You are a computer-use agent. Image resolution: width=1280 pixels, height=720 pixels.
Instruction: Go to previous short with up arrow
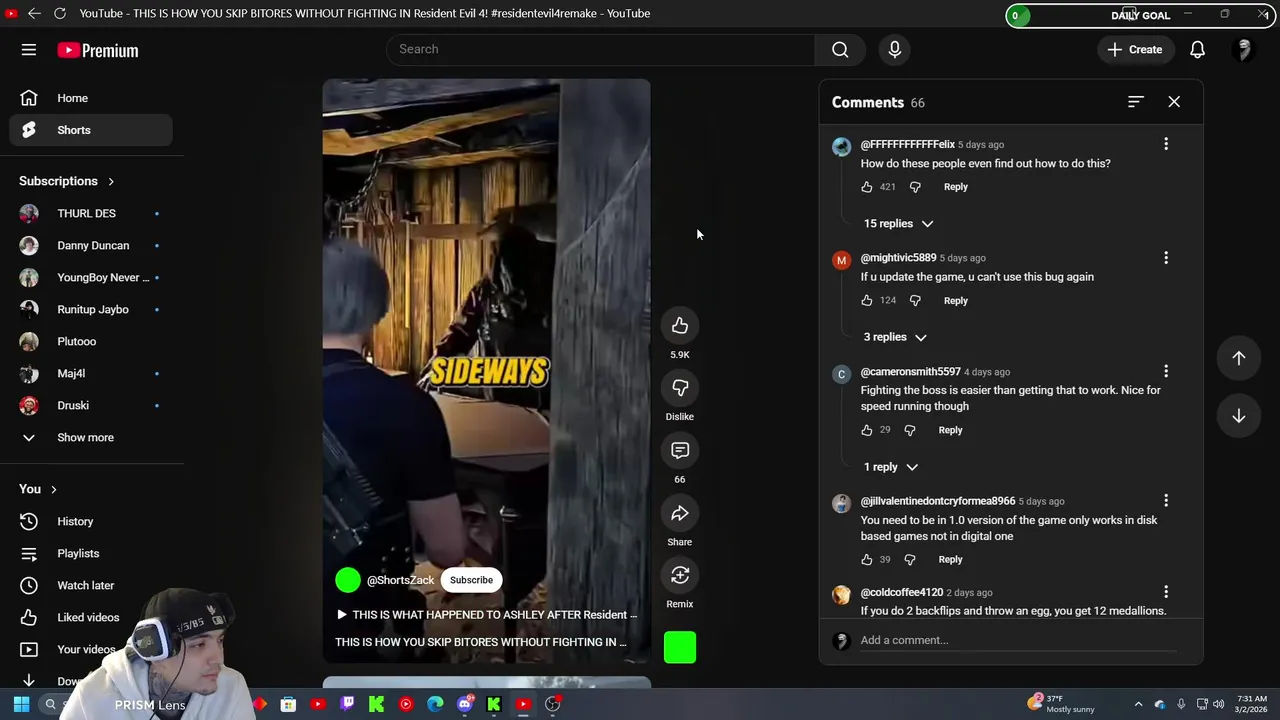click(x=1238, y=358)
